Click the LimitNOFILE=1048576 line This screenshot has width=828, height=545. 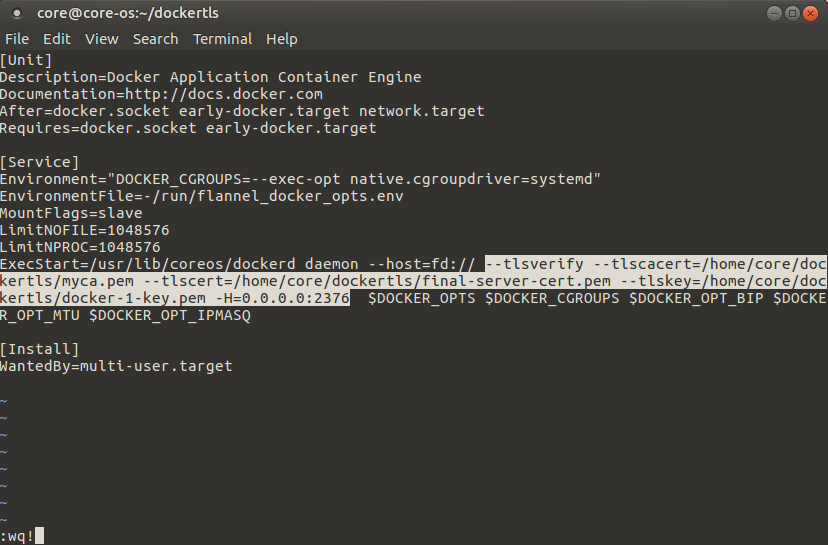[84, 230]
